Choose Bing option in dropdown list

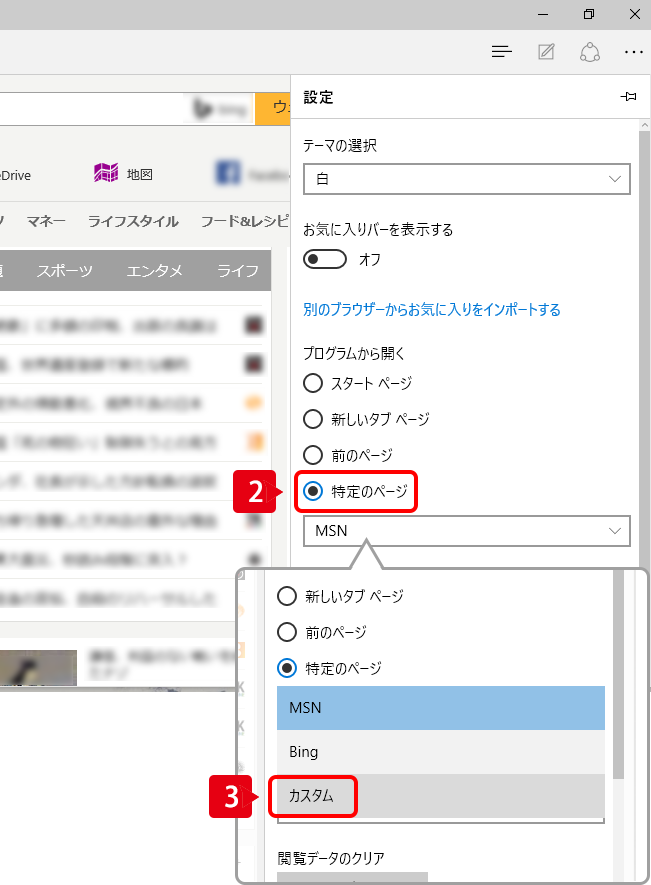[440, 752]
